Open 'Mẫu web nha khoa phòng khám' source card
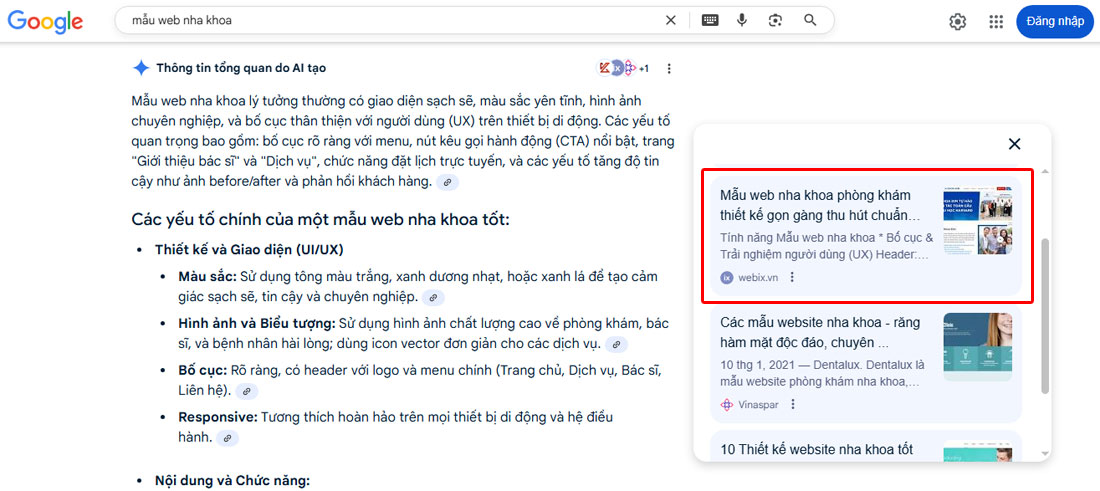The width and height of the screenshot is (1100, 491). click(x=866, y=235)
